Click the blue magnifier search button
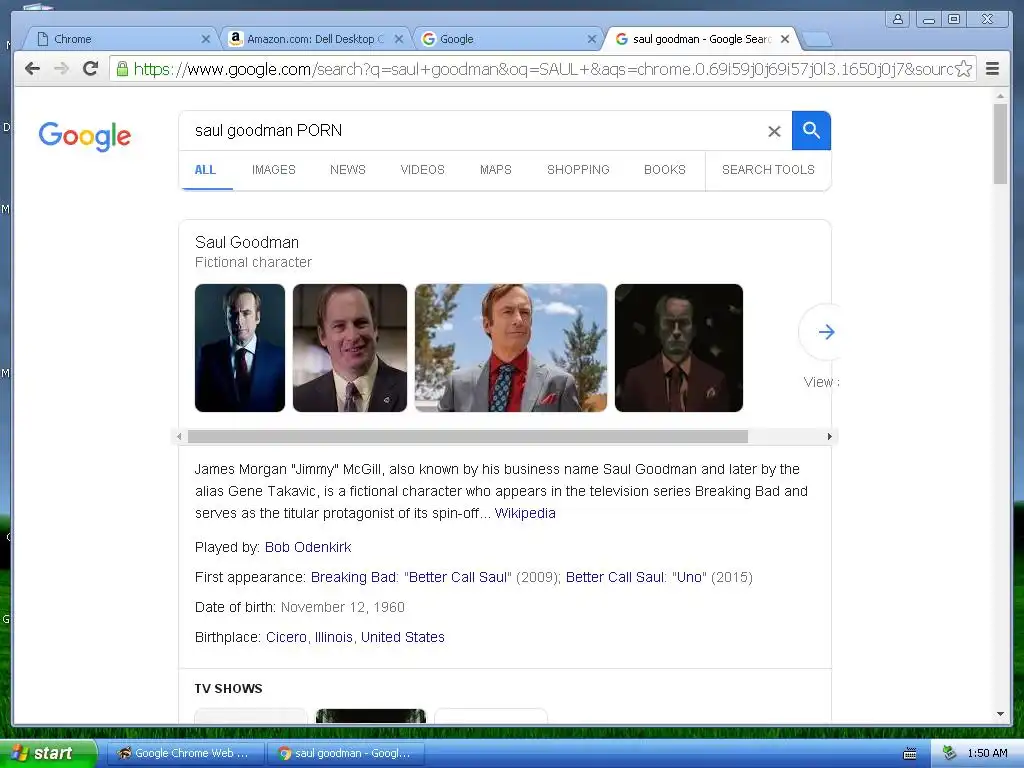 (x=811, y=131)
